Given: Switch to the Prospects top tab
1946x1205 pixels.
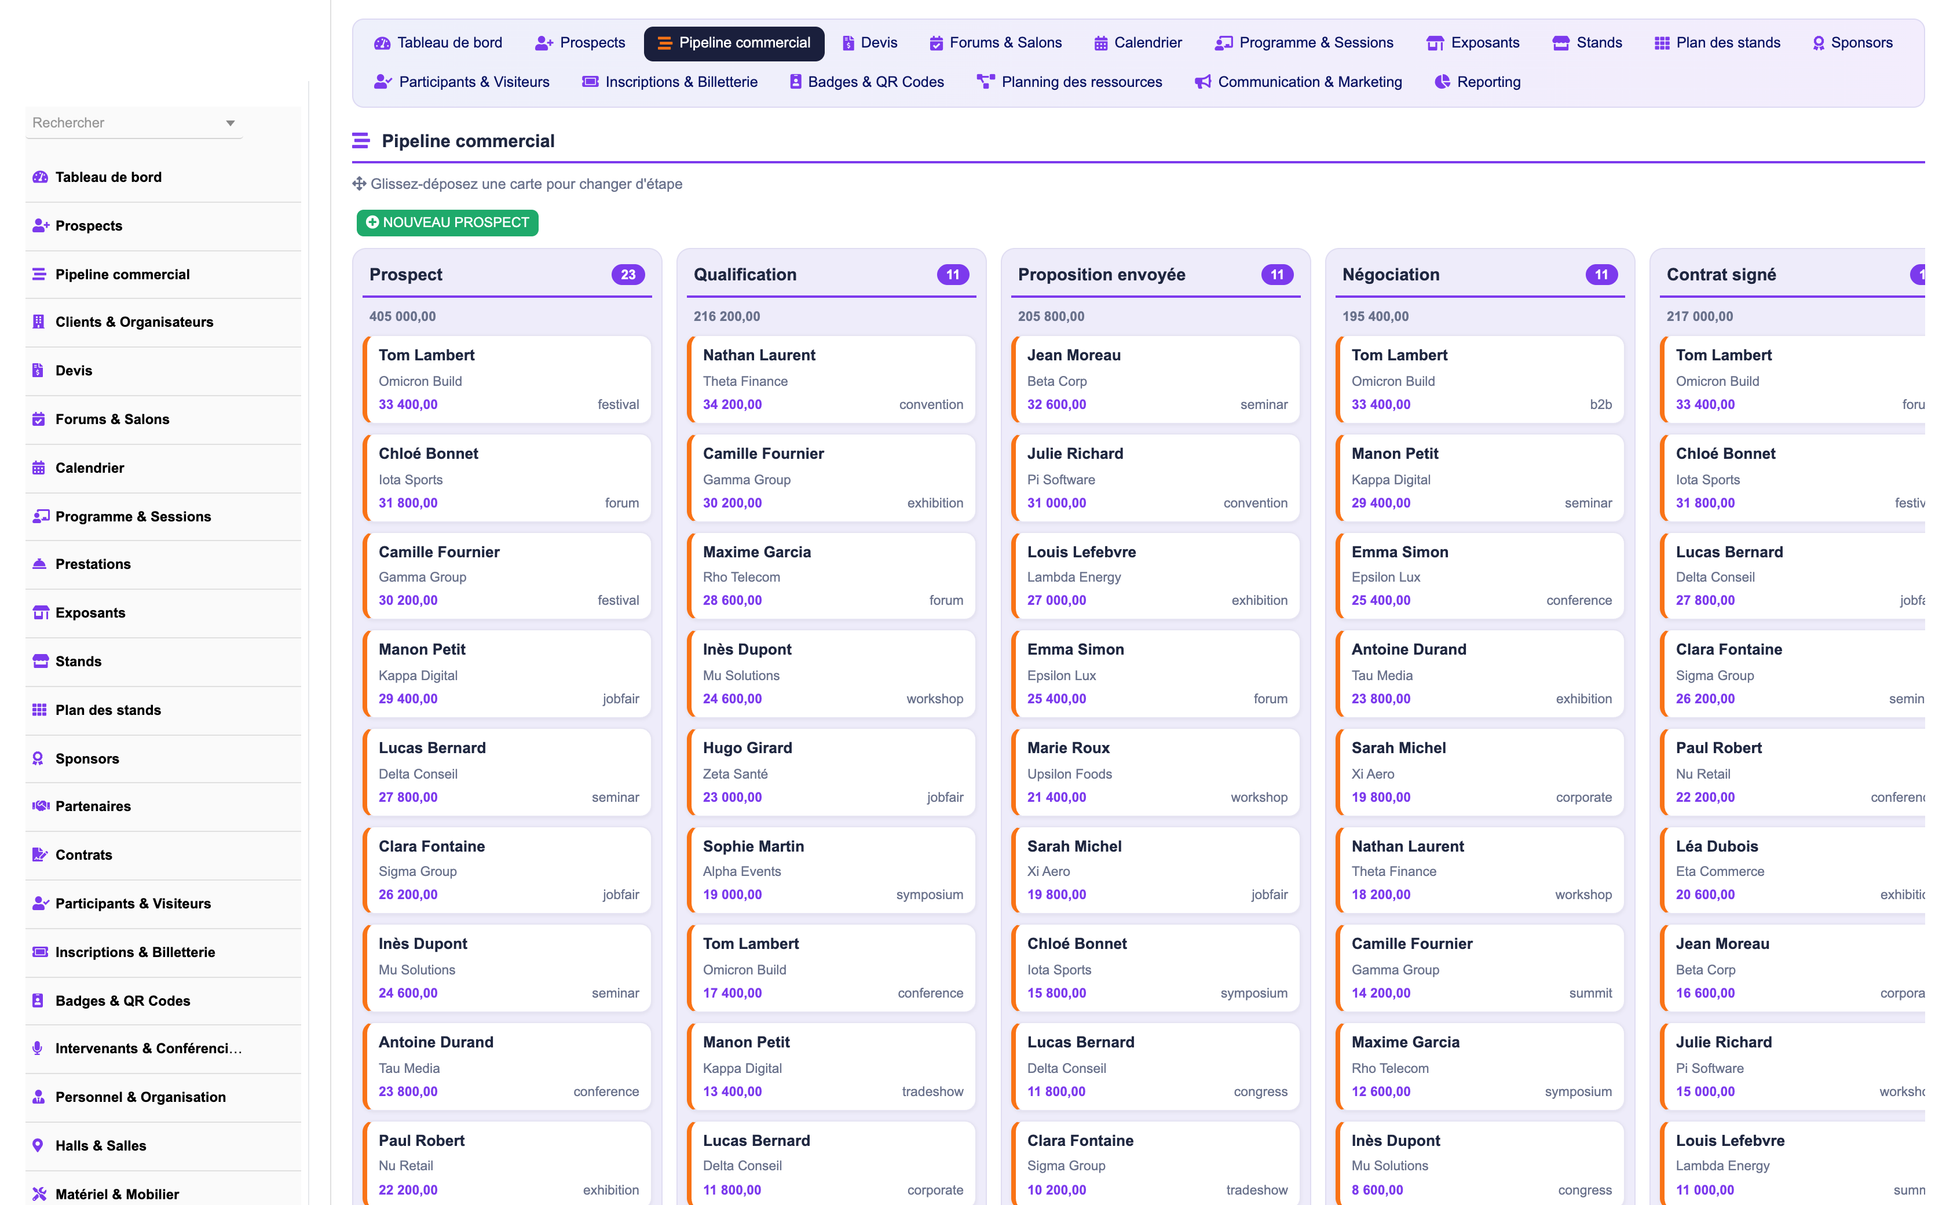Looking at the screenshot, I should click(580, 43).
